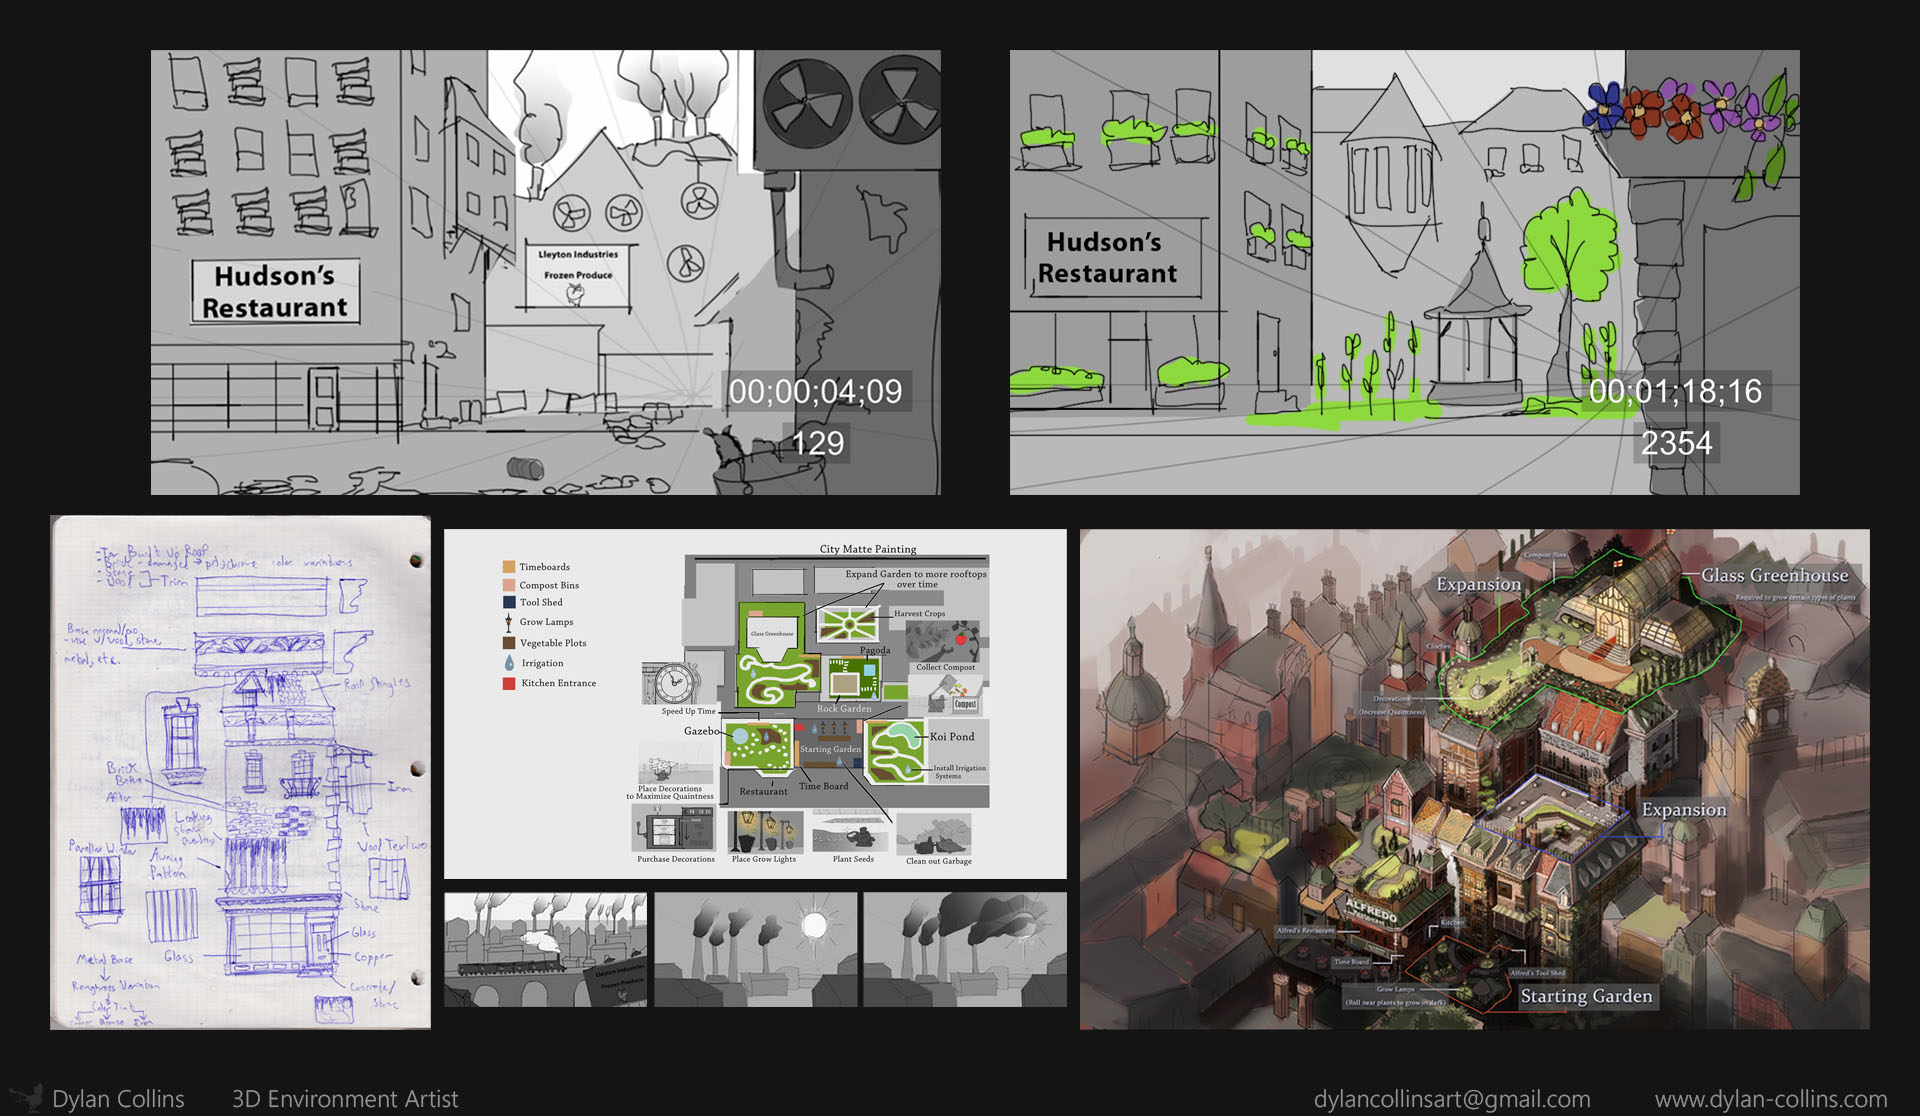Image resolution: width=1920 pixels, height=1116 pixels.
Task: Click the bird logo beside Dylan Collins
Action: pos(28,1097)
